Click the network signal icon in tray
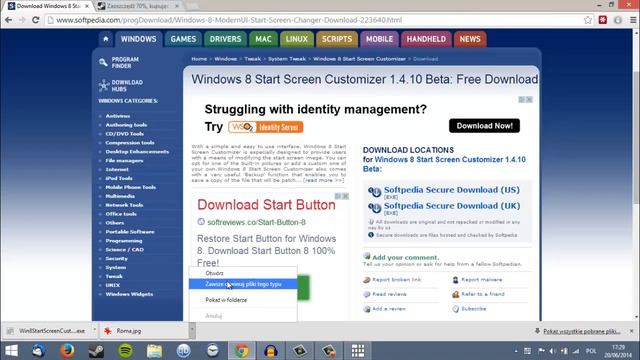Image resolution: width=640 pixels, height=360 pixels. tap(576, 351)
